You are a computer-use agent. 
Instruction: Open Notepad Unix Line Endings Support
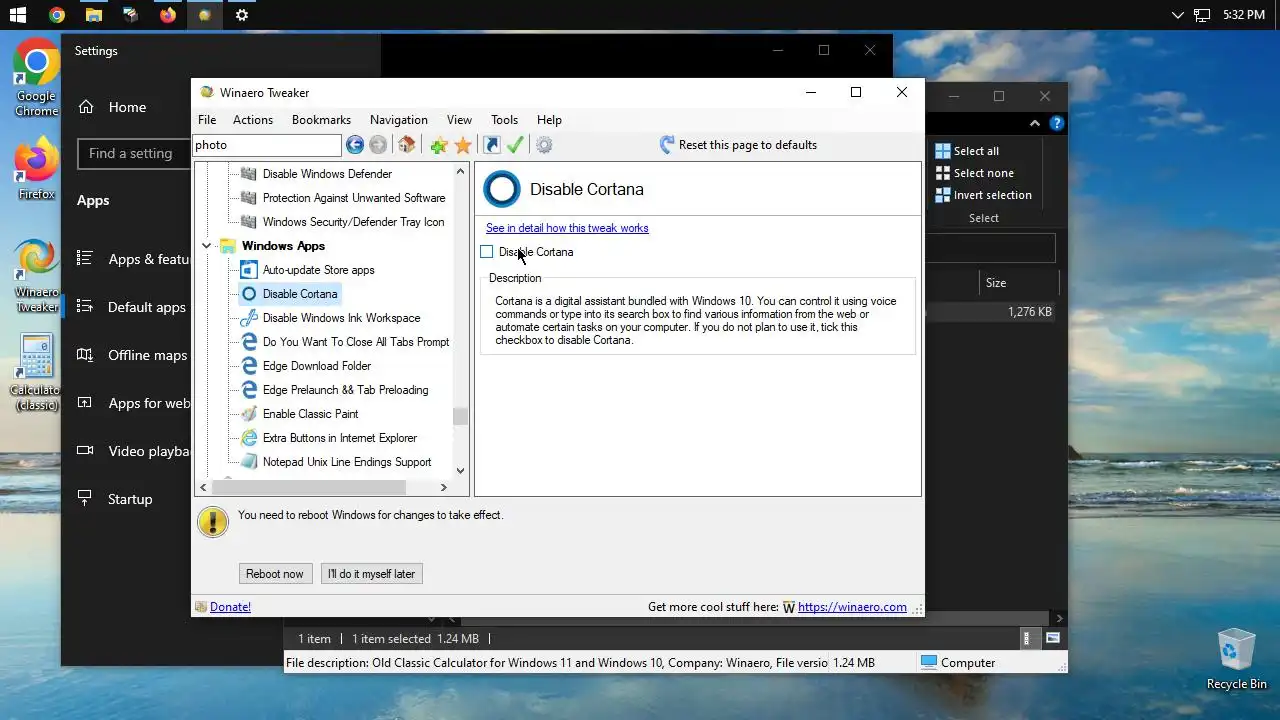(346, 462)
